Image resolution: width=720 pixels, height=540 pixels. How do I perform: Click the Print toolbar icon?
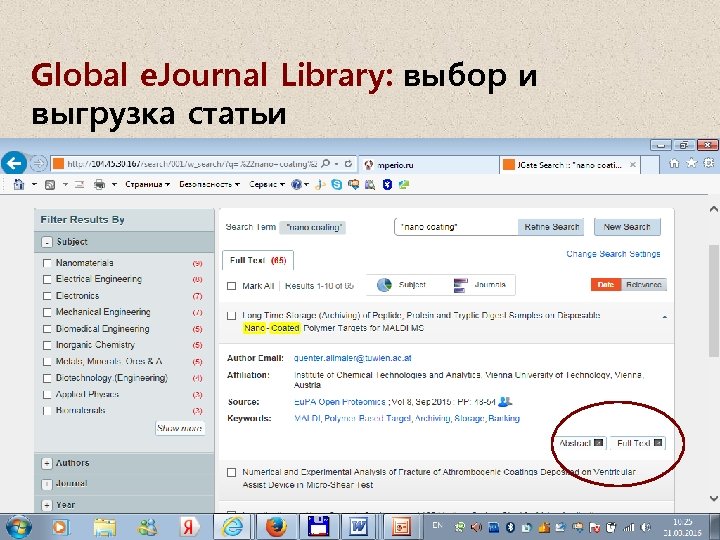click(x=99, y=185)
